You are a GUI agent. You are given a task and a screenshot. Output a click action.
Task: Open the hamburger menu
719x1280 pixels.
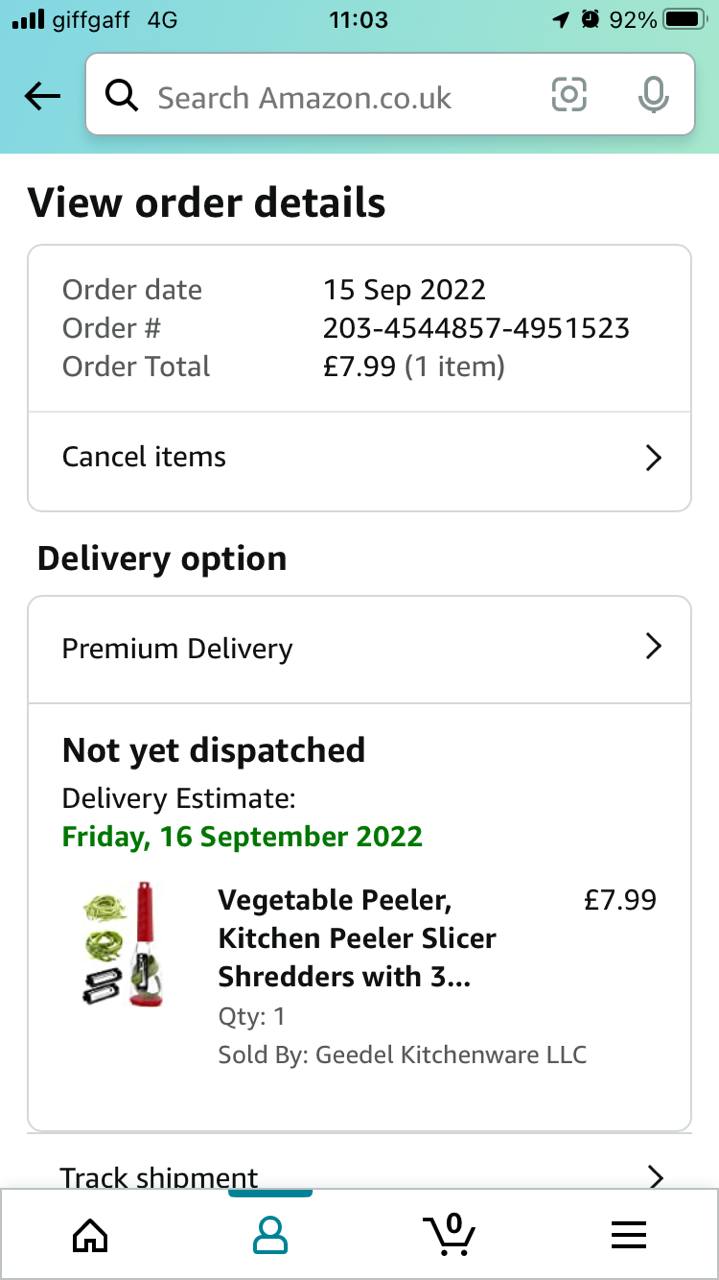[628, 1236]
